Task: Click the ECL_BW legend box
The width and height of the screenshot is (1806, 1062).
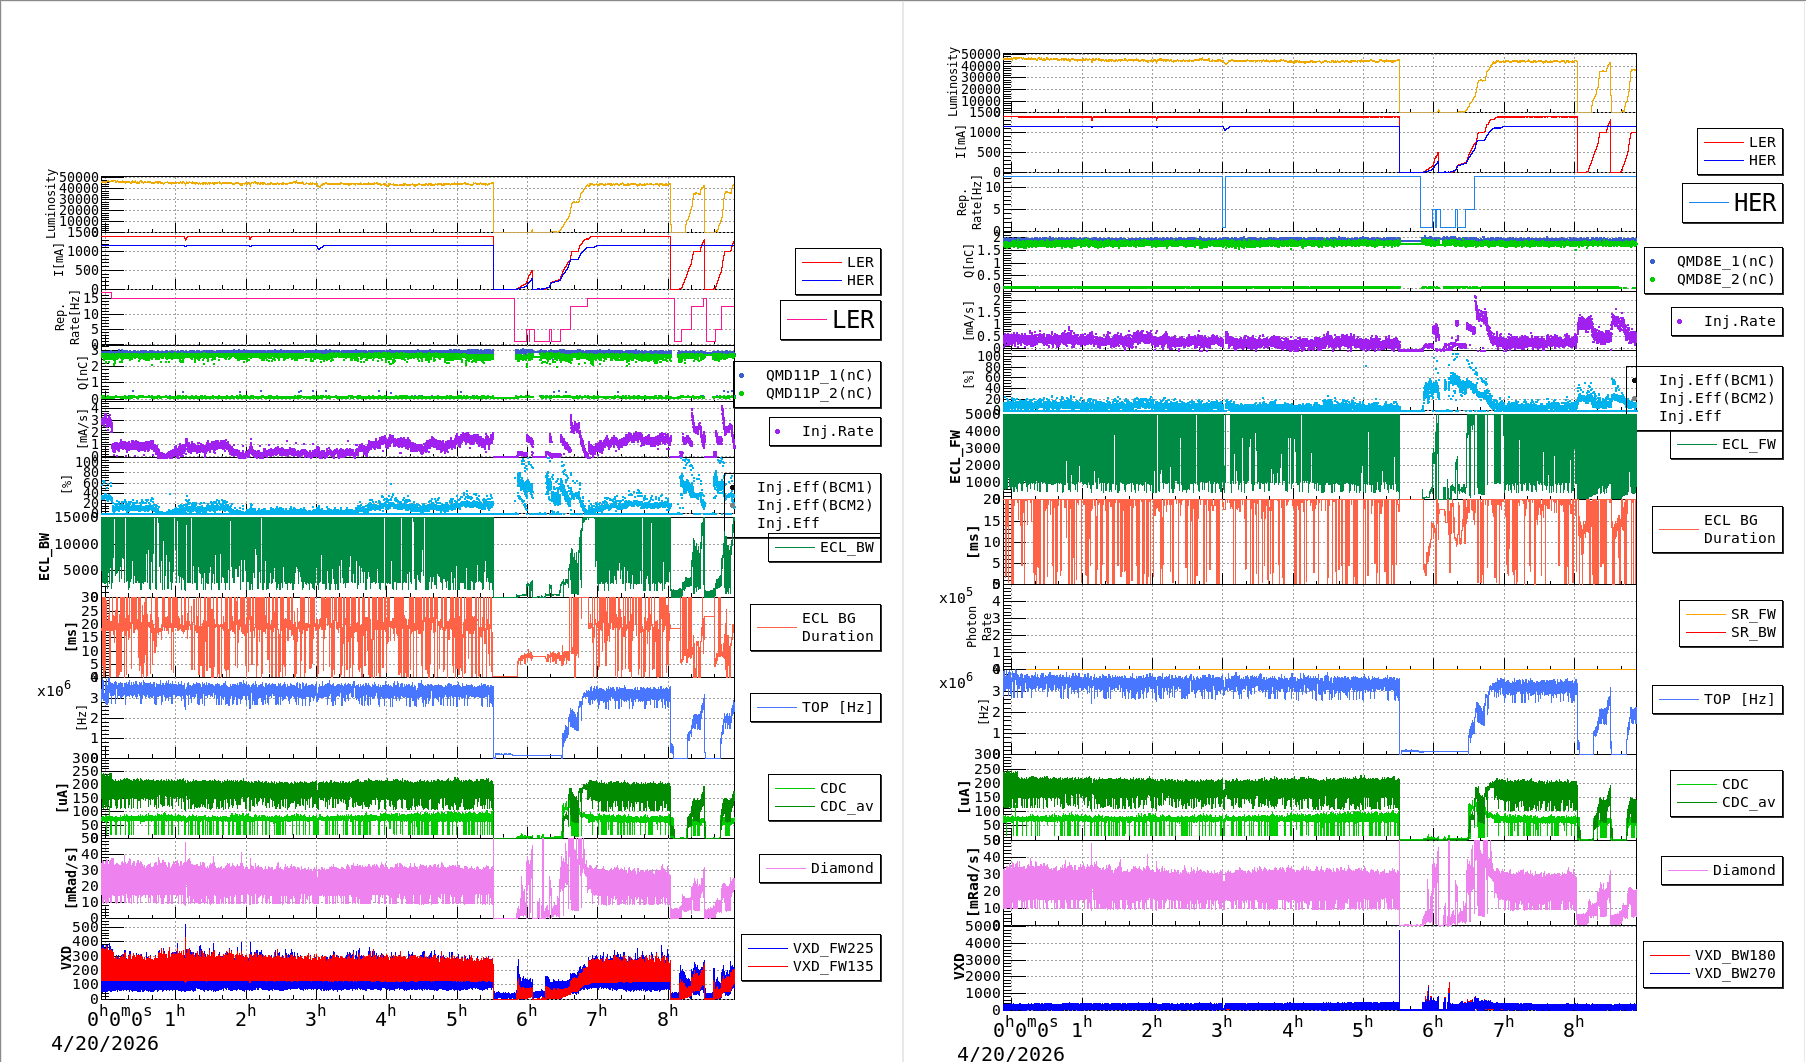Action: point(825,548)
